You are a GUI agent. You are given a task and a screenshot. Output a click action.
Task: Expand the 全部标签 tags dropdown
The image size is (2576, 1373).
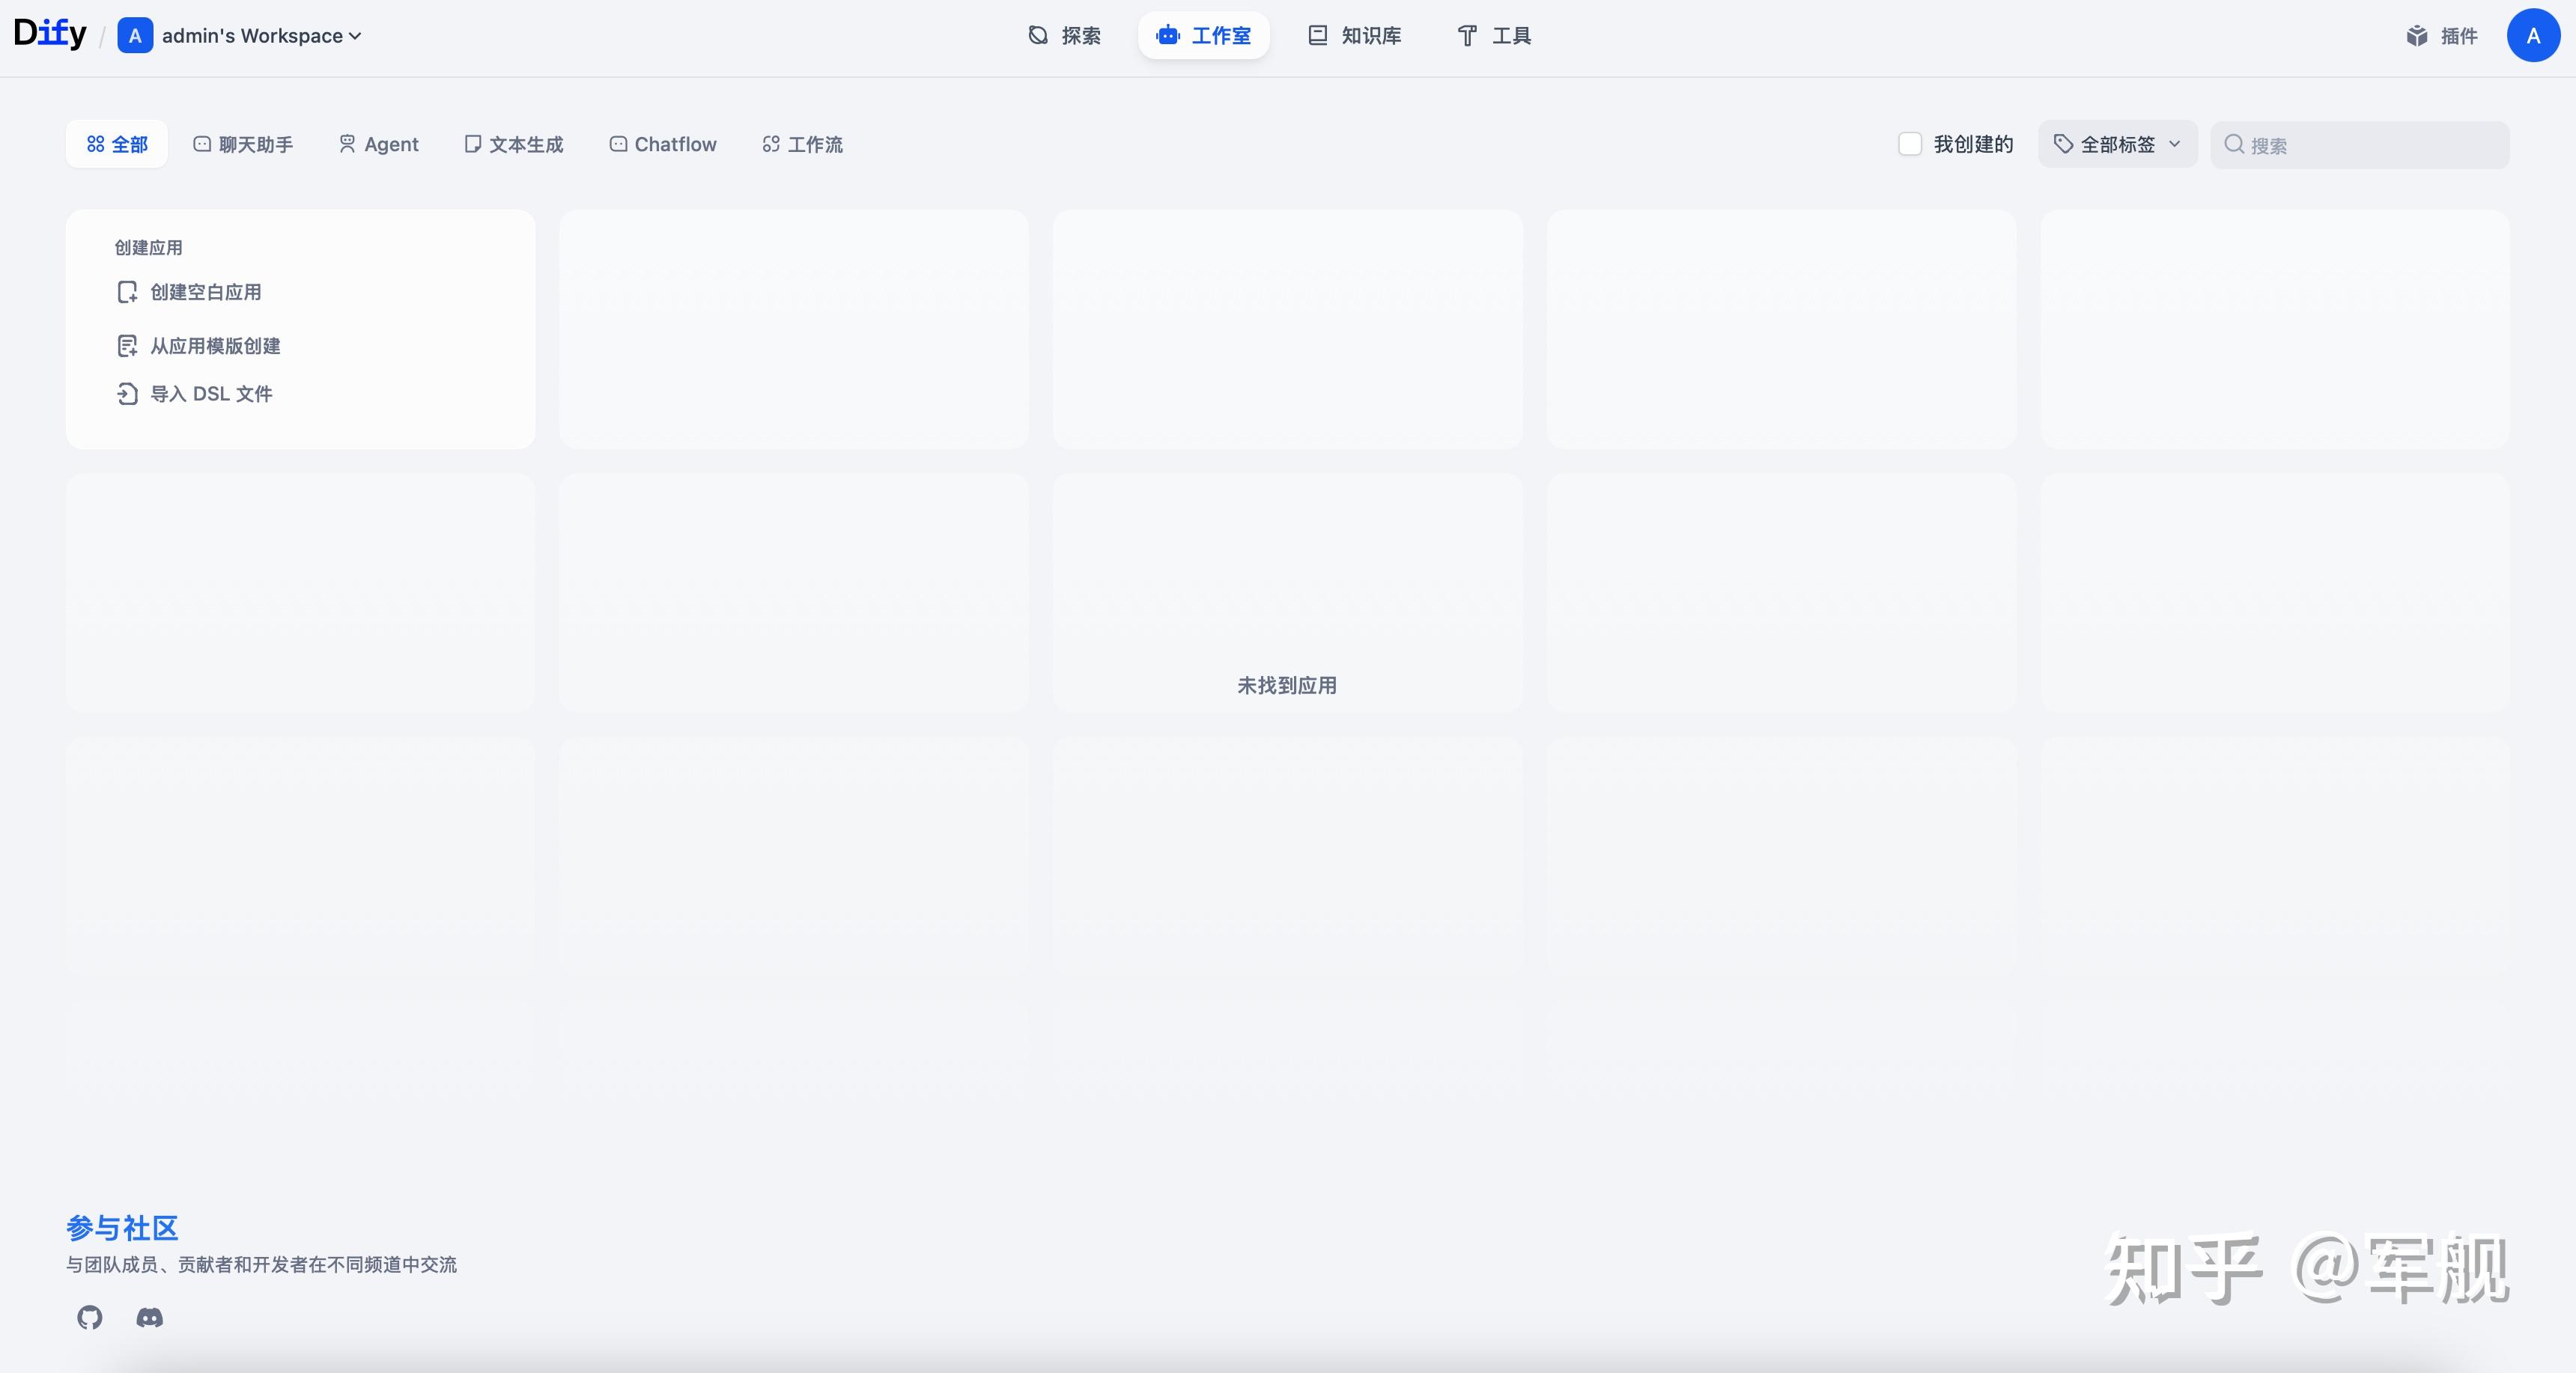click(x=2117, y=144)
